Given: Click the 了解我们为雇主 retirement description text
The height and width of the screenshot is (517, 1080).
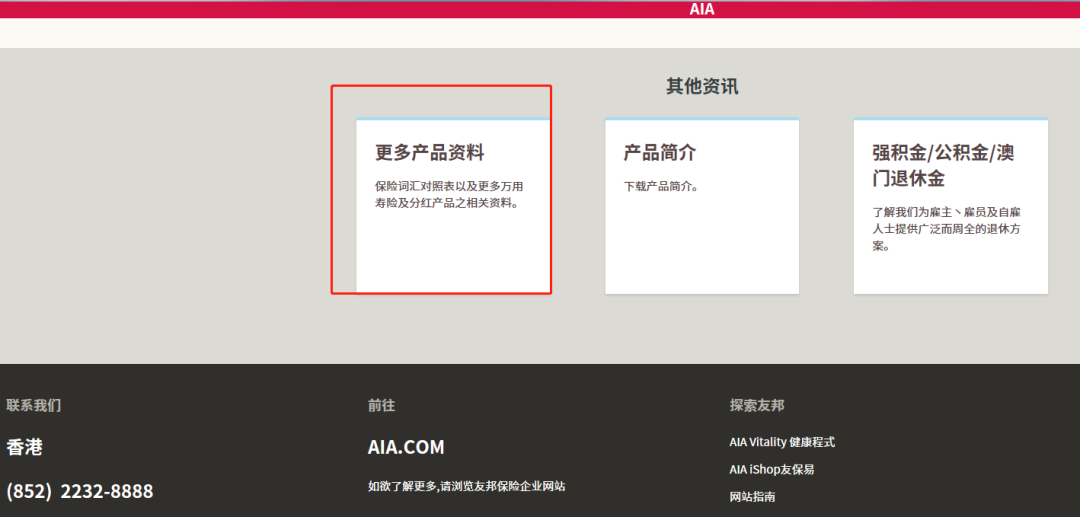Looking at the screenshot, I should tap(946, 229).
